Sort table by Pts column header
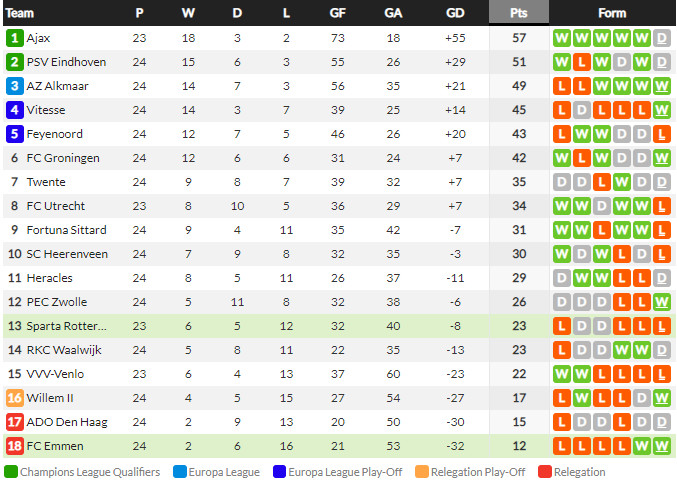The width and height of the screenshot is (677, 491). 518,13
